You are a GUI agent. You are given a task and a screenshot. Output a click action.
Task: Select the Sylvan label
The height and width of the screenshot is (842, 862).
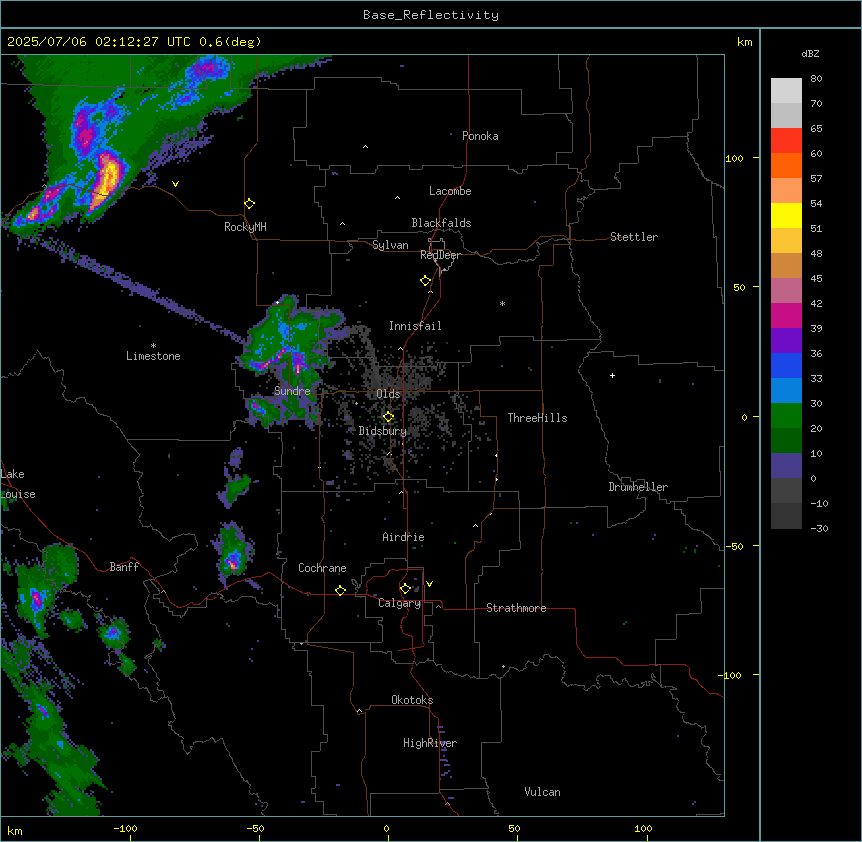(390, 245)
